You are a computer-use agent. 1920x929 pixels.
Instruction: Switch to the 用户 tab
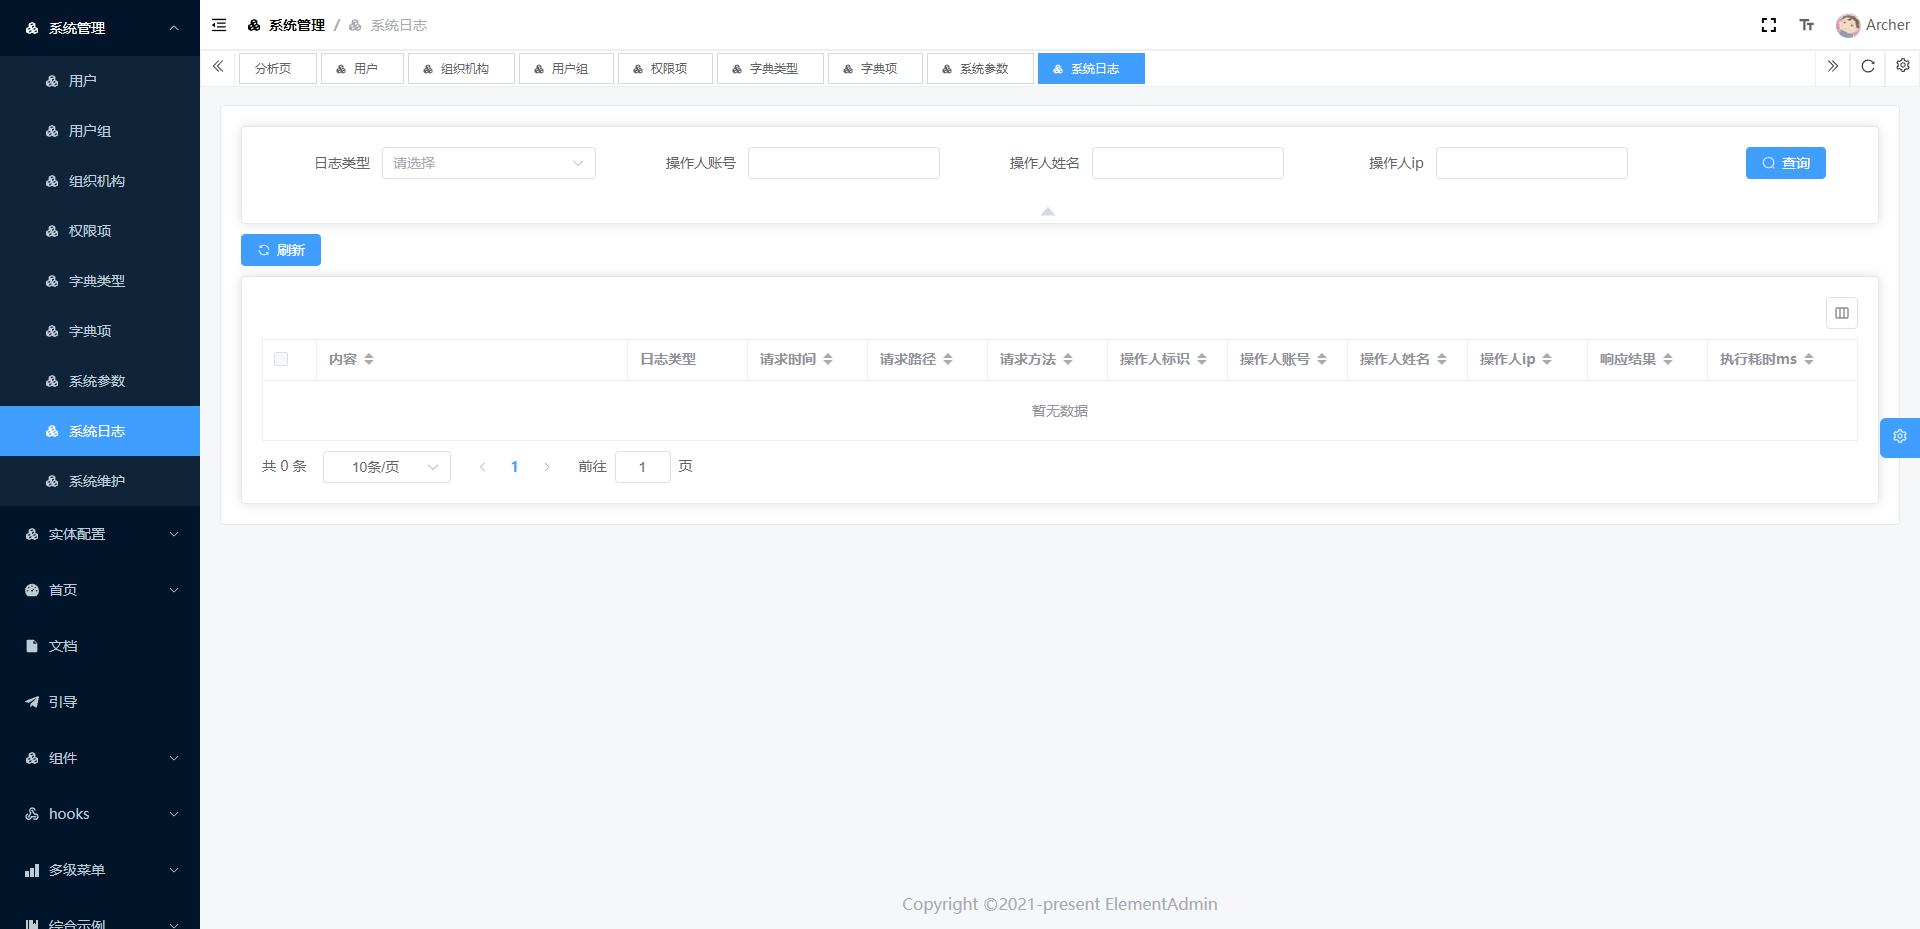point(362,68)
